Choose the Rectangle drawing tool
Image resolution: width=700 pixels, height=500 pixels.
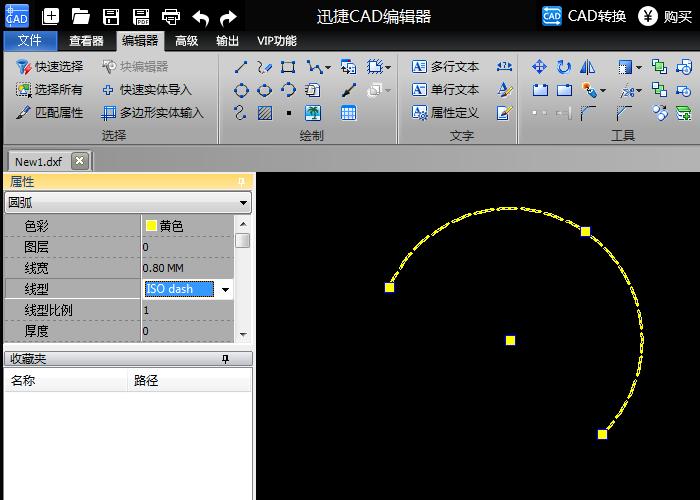[288, 67]
